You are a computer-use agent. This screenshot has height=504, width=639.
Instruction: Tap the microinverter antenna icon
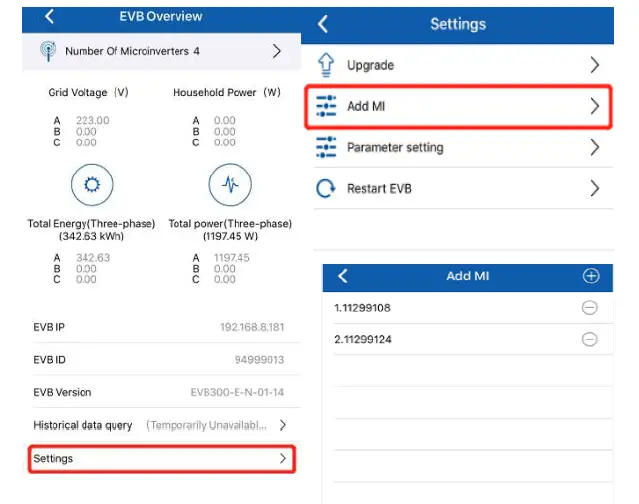point(47,51)
